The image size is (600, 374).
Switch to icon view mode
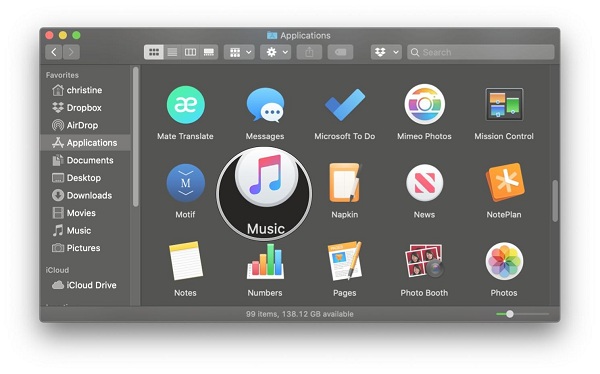coord(154,52)
